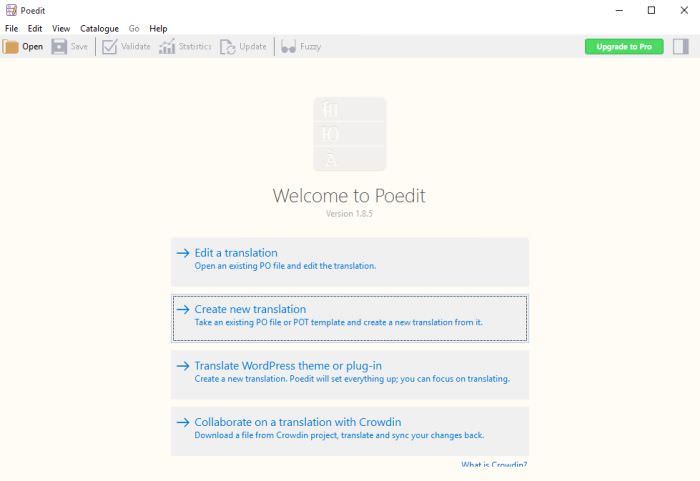Click the Save toolbar label
700x481 pixels.
79,46
